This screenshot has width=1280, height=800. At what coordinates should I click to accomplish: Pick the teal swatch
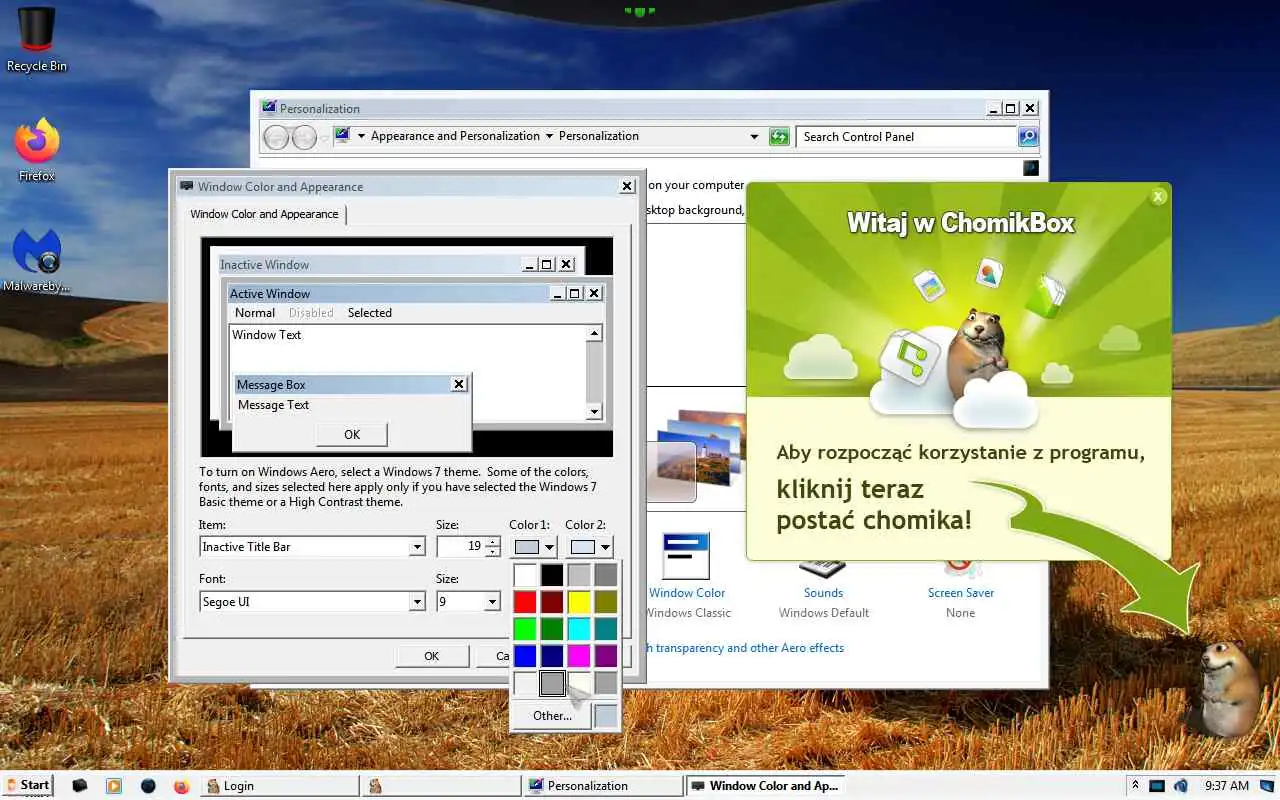click(x=606, y=629)
